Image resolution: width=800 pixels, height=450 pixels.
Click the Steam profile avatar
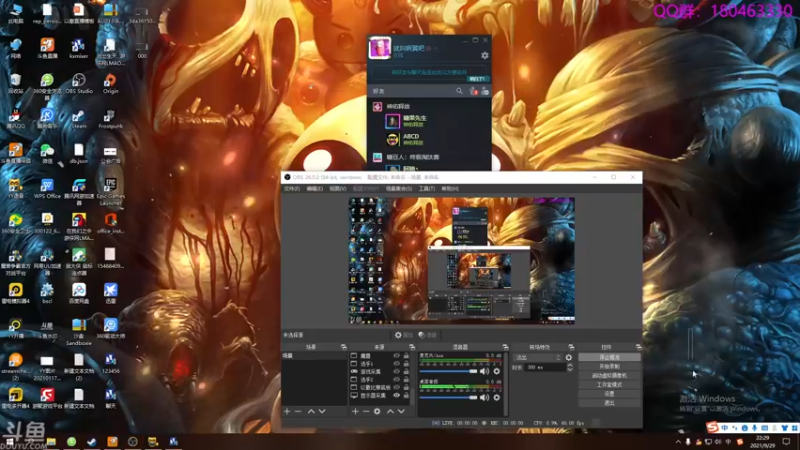pyautogui.click(x=380, y=48)
